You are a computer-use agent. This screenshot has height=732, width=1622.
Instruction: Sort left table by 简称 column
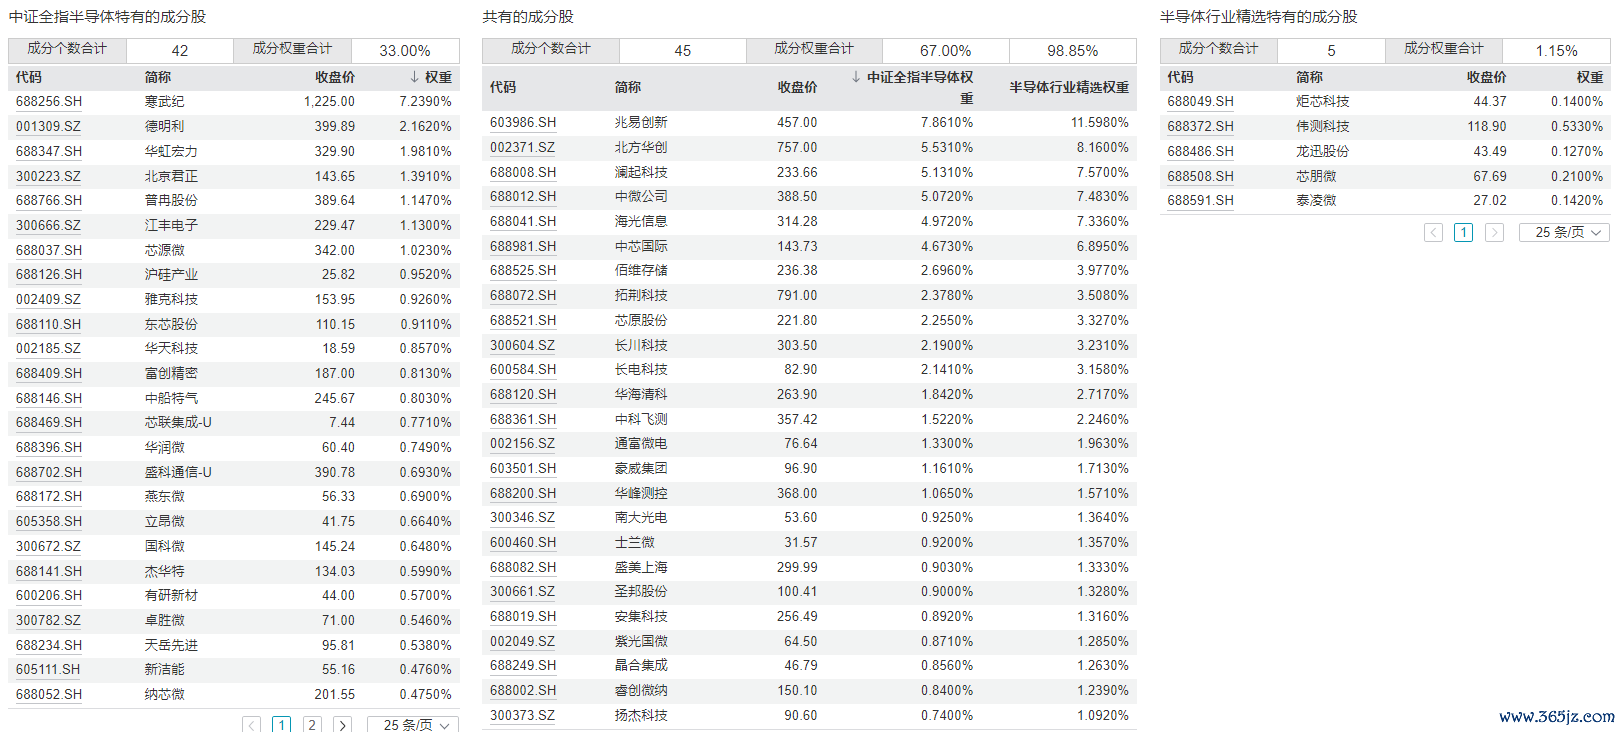158,77
